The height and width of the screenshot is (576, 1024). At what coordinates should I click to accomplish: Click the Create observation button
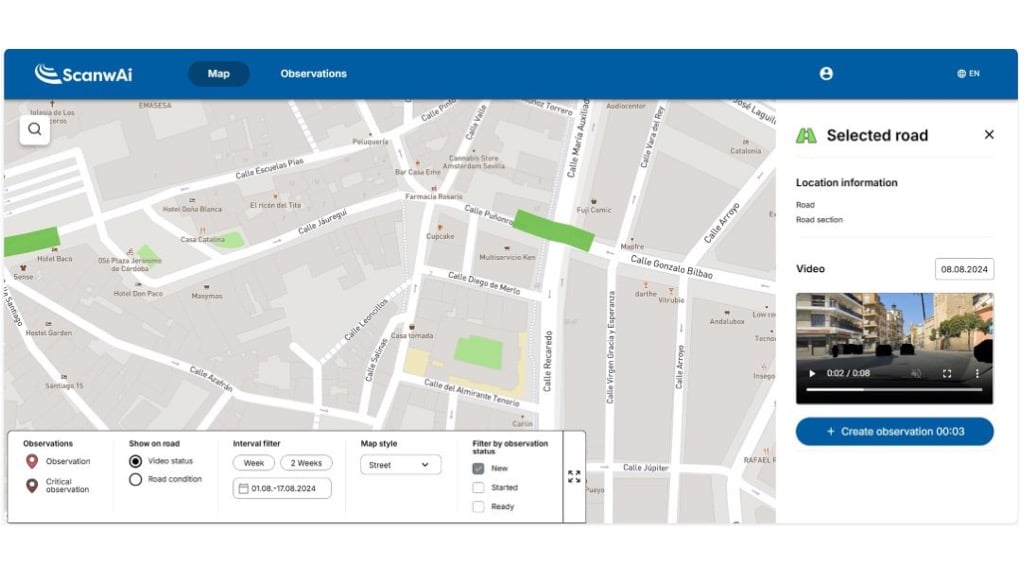894,432
